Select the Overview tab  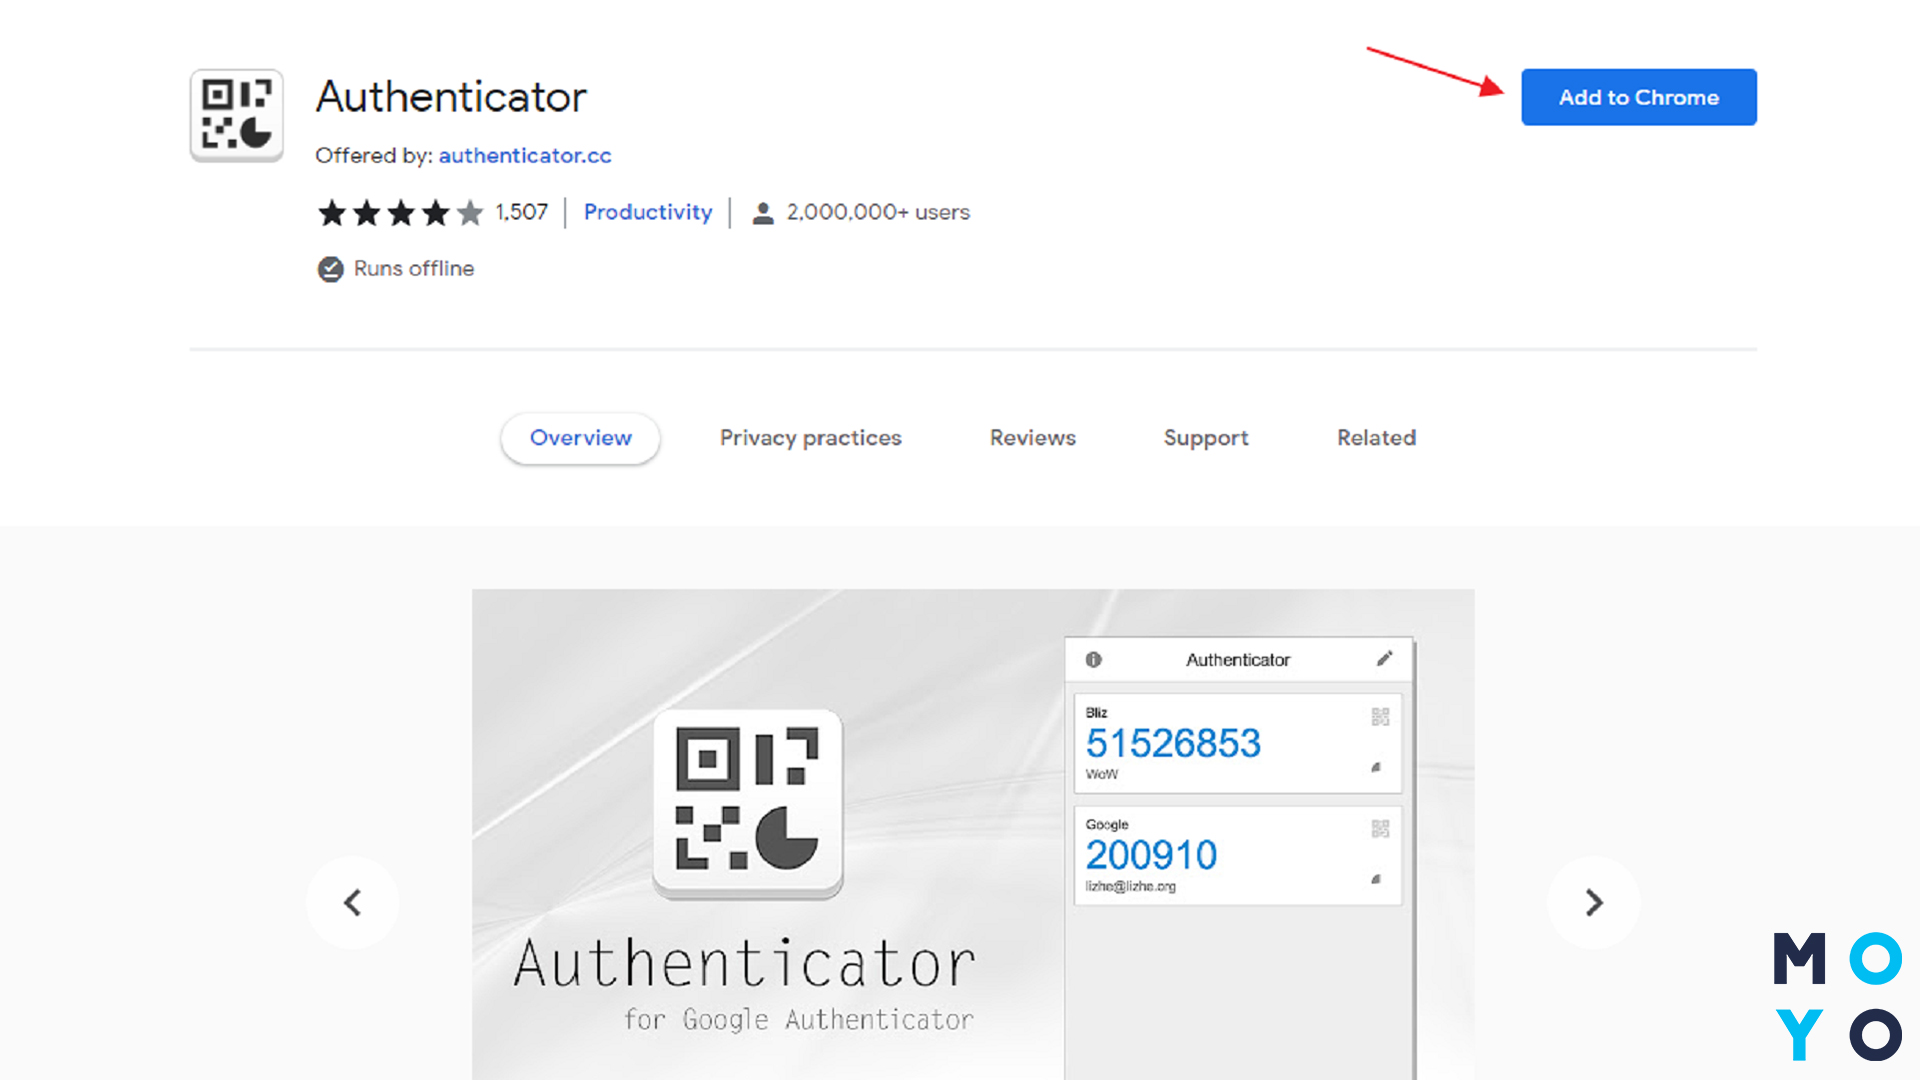pyautogui.click(x=580, y=438)
